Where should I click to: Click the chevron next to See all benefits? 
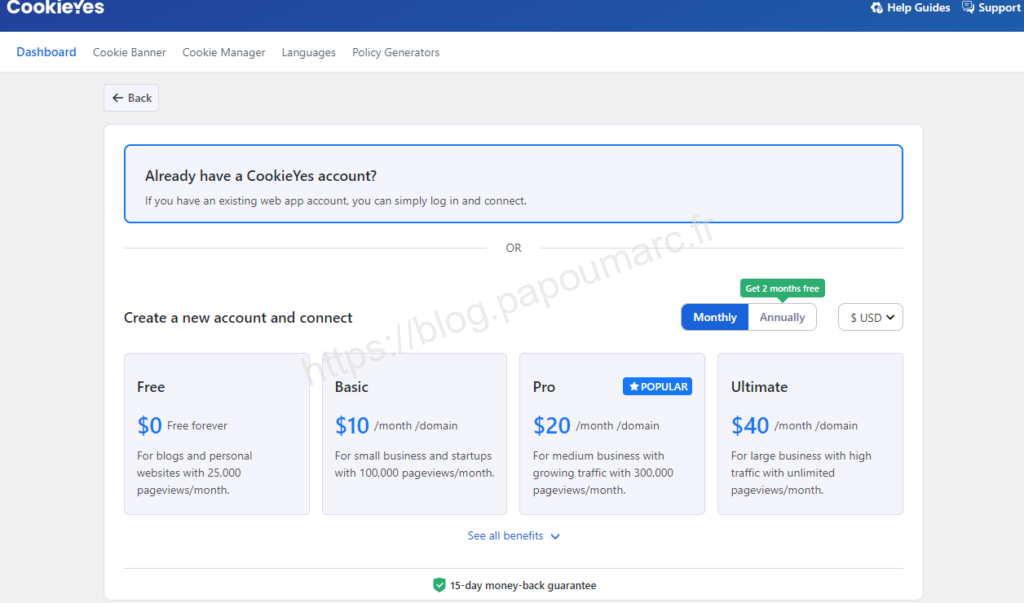tap(555, 537)
